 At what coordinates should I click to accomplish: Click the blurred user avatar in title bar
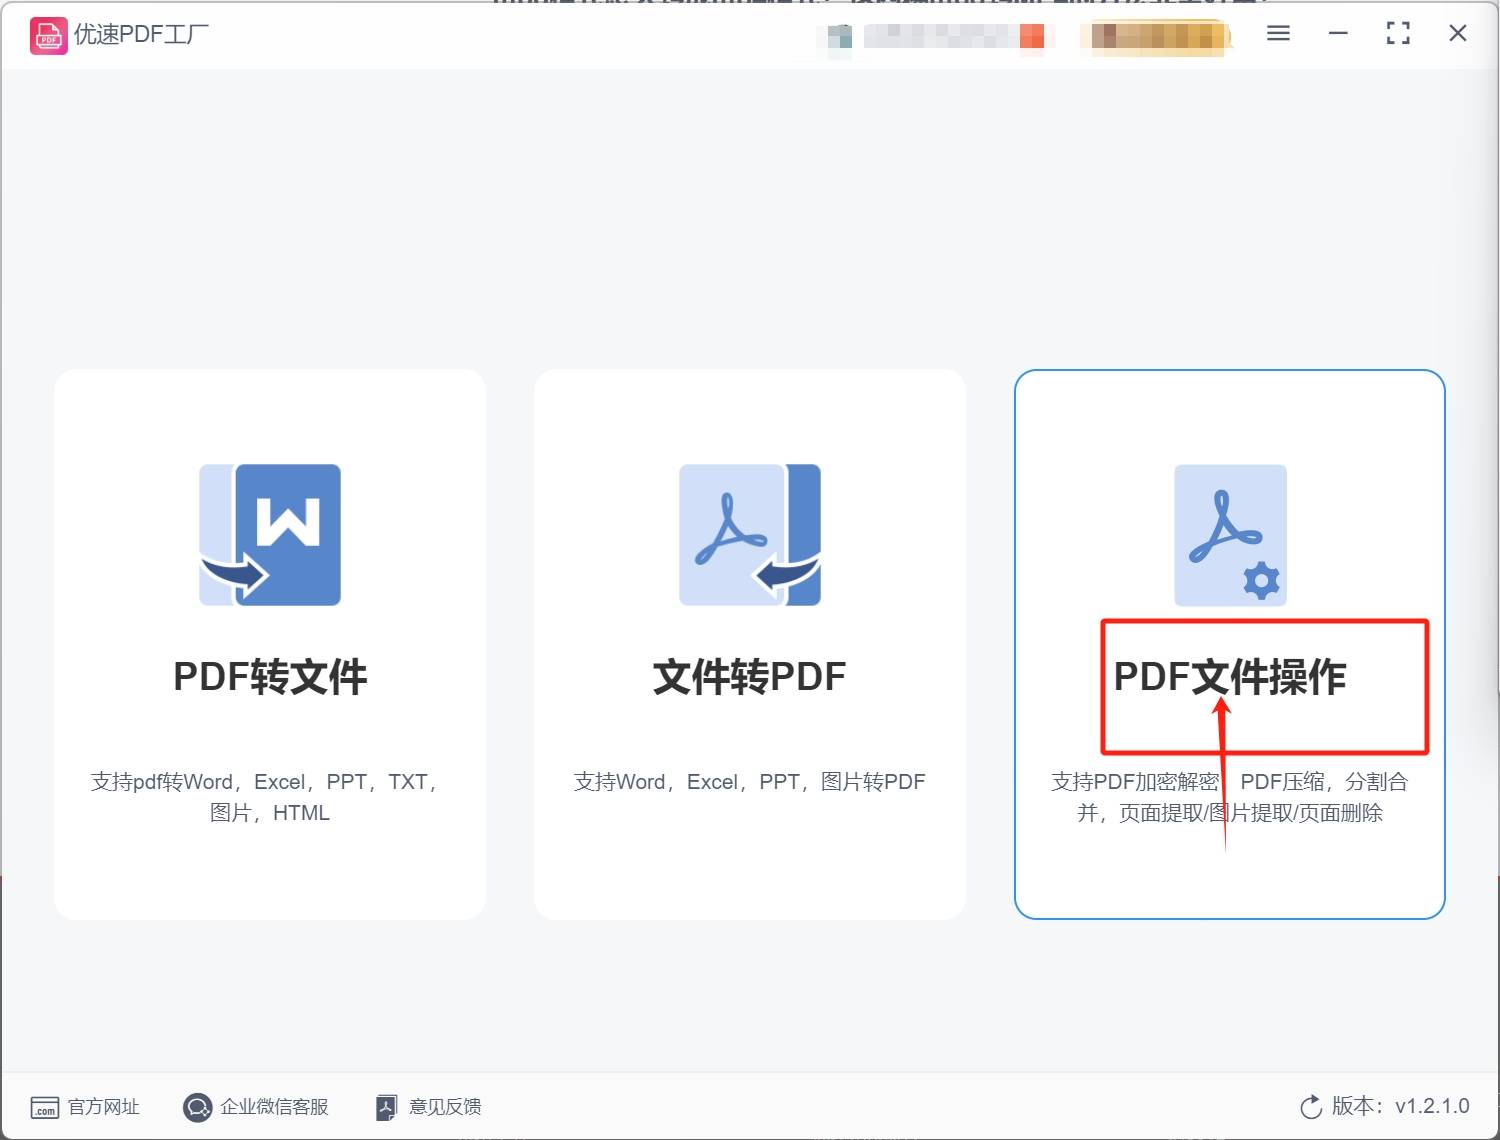838,36
